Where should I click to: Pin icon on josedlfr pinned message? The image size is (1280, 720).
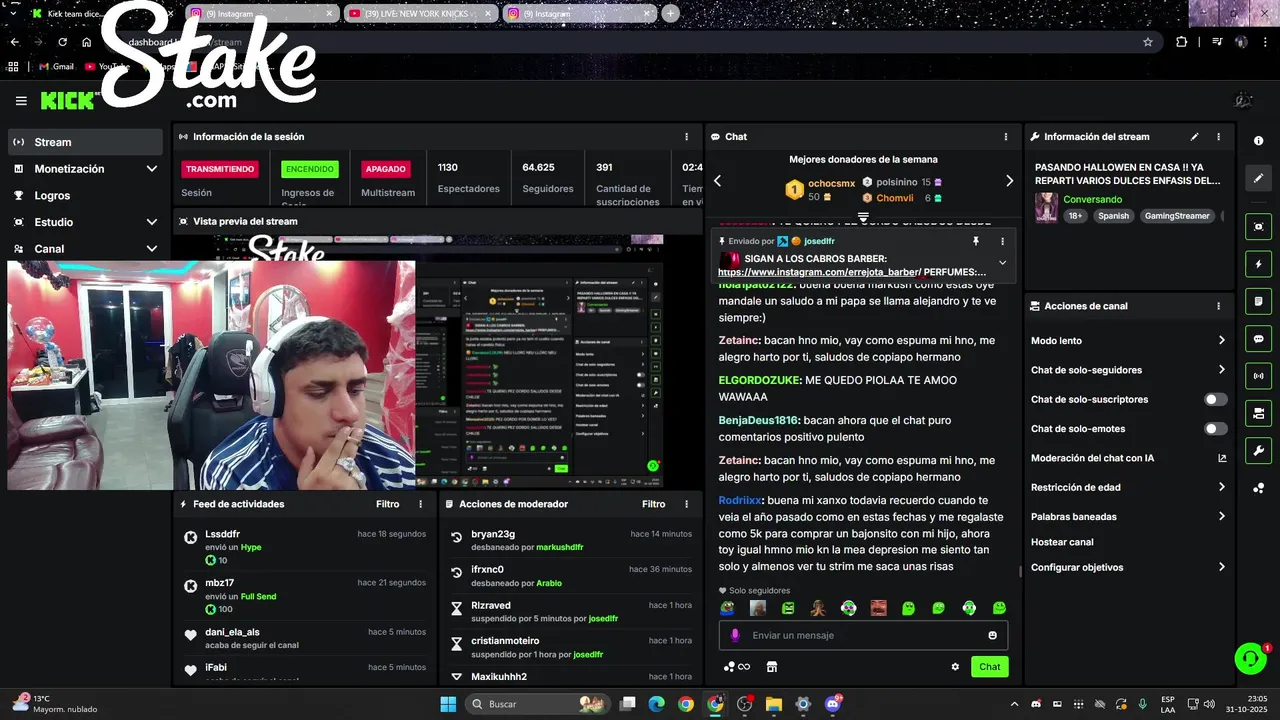click(976, 241)
